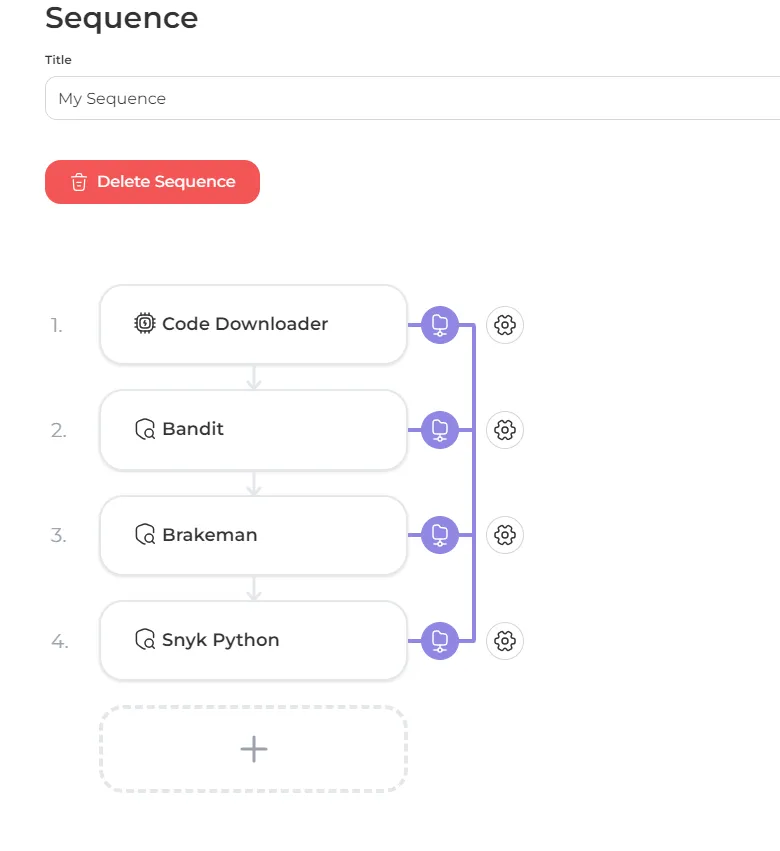Select the Code Downloader step card

tap(253, 324)
